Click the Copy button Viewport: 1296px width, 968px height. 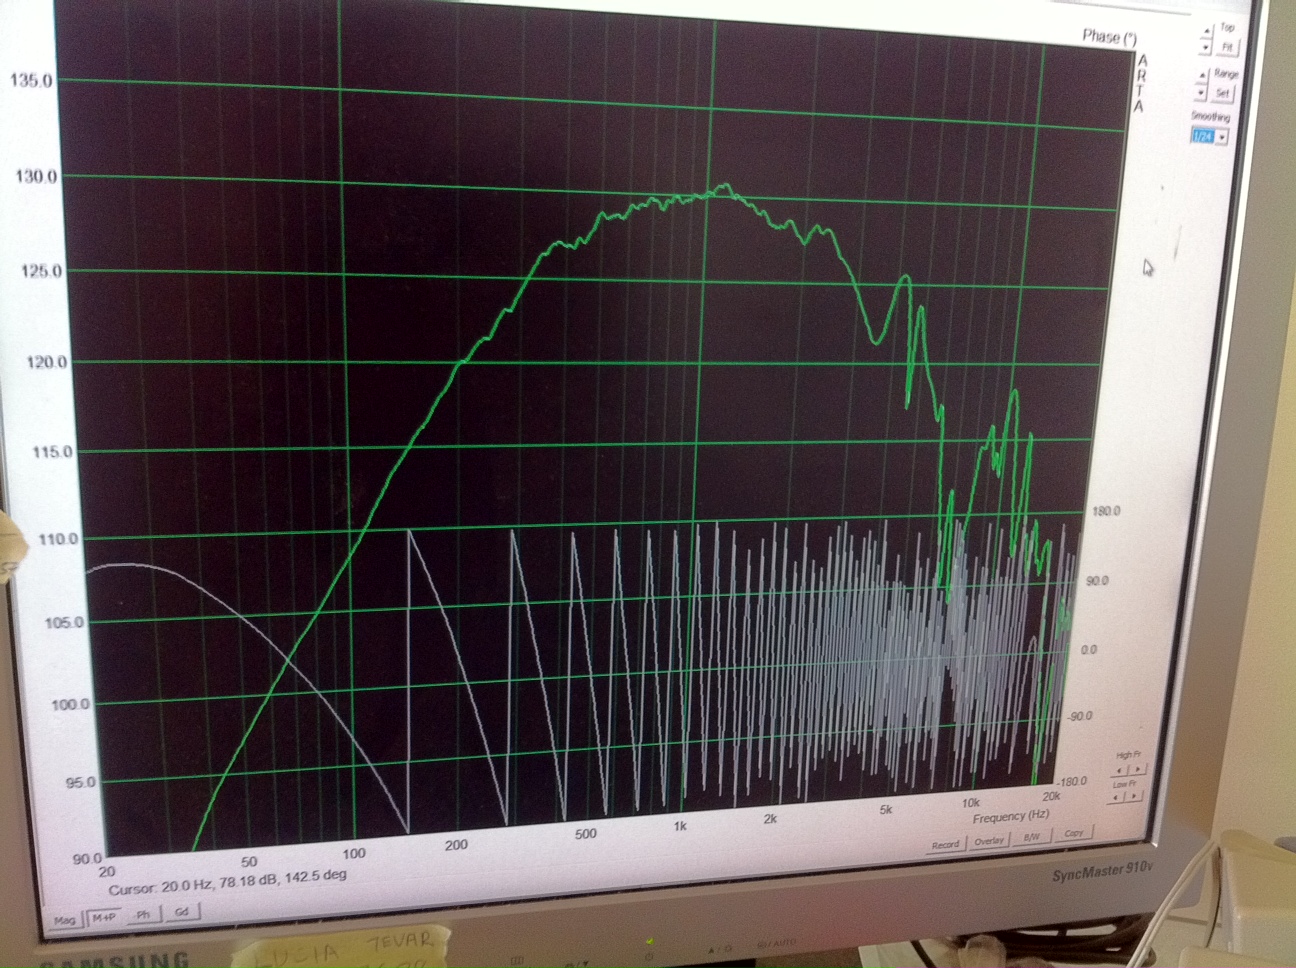(x=1073, y=833)
